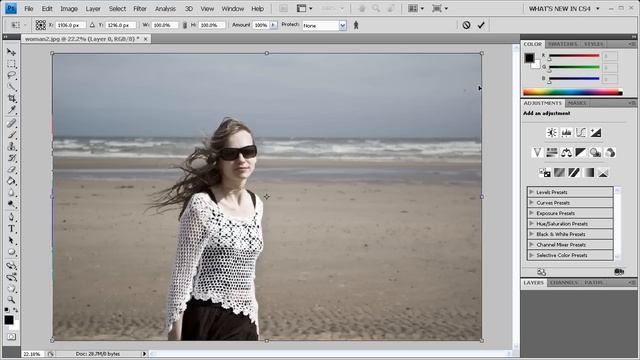
Task: Click the R (red) color slider
Action: click(x=574, y=56)
